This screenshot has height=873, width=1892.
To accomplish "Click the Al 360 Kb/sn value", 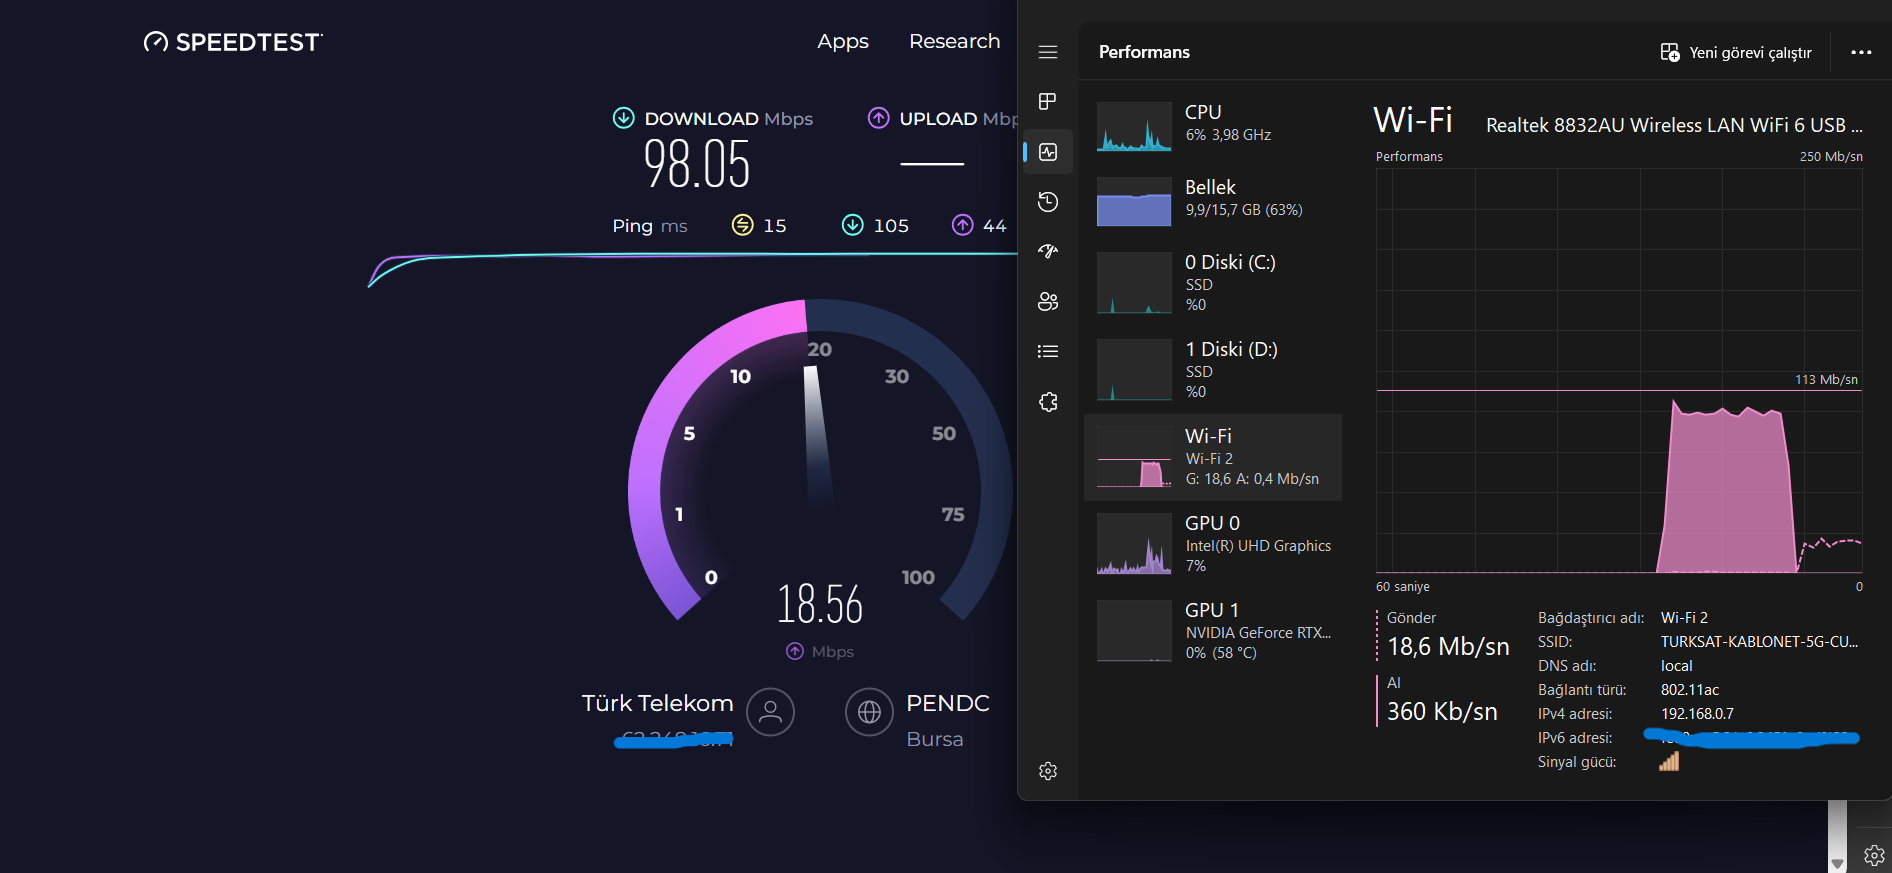I will pyautogui.click(x=1442, y=711).
